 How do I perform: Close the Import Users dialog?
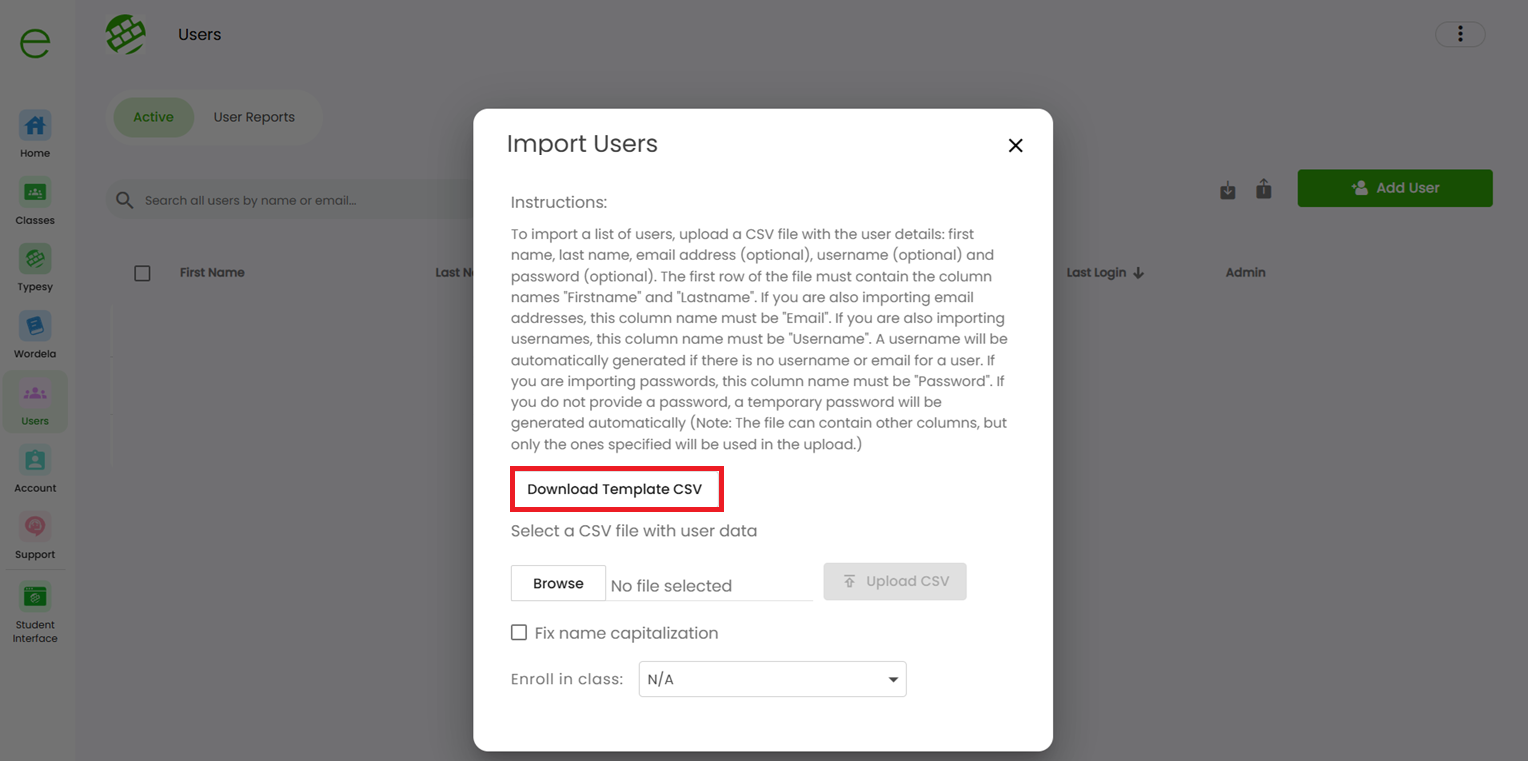(x=1015, y=145)
